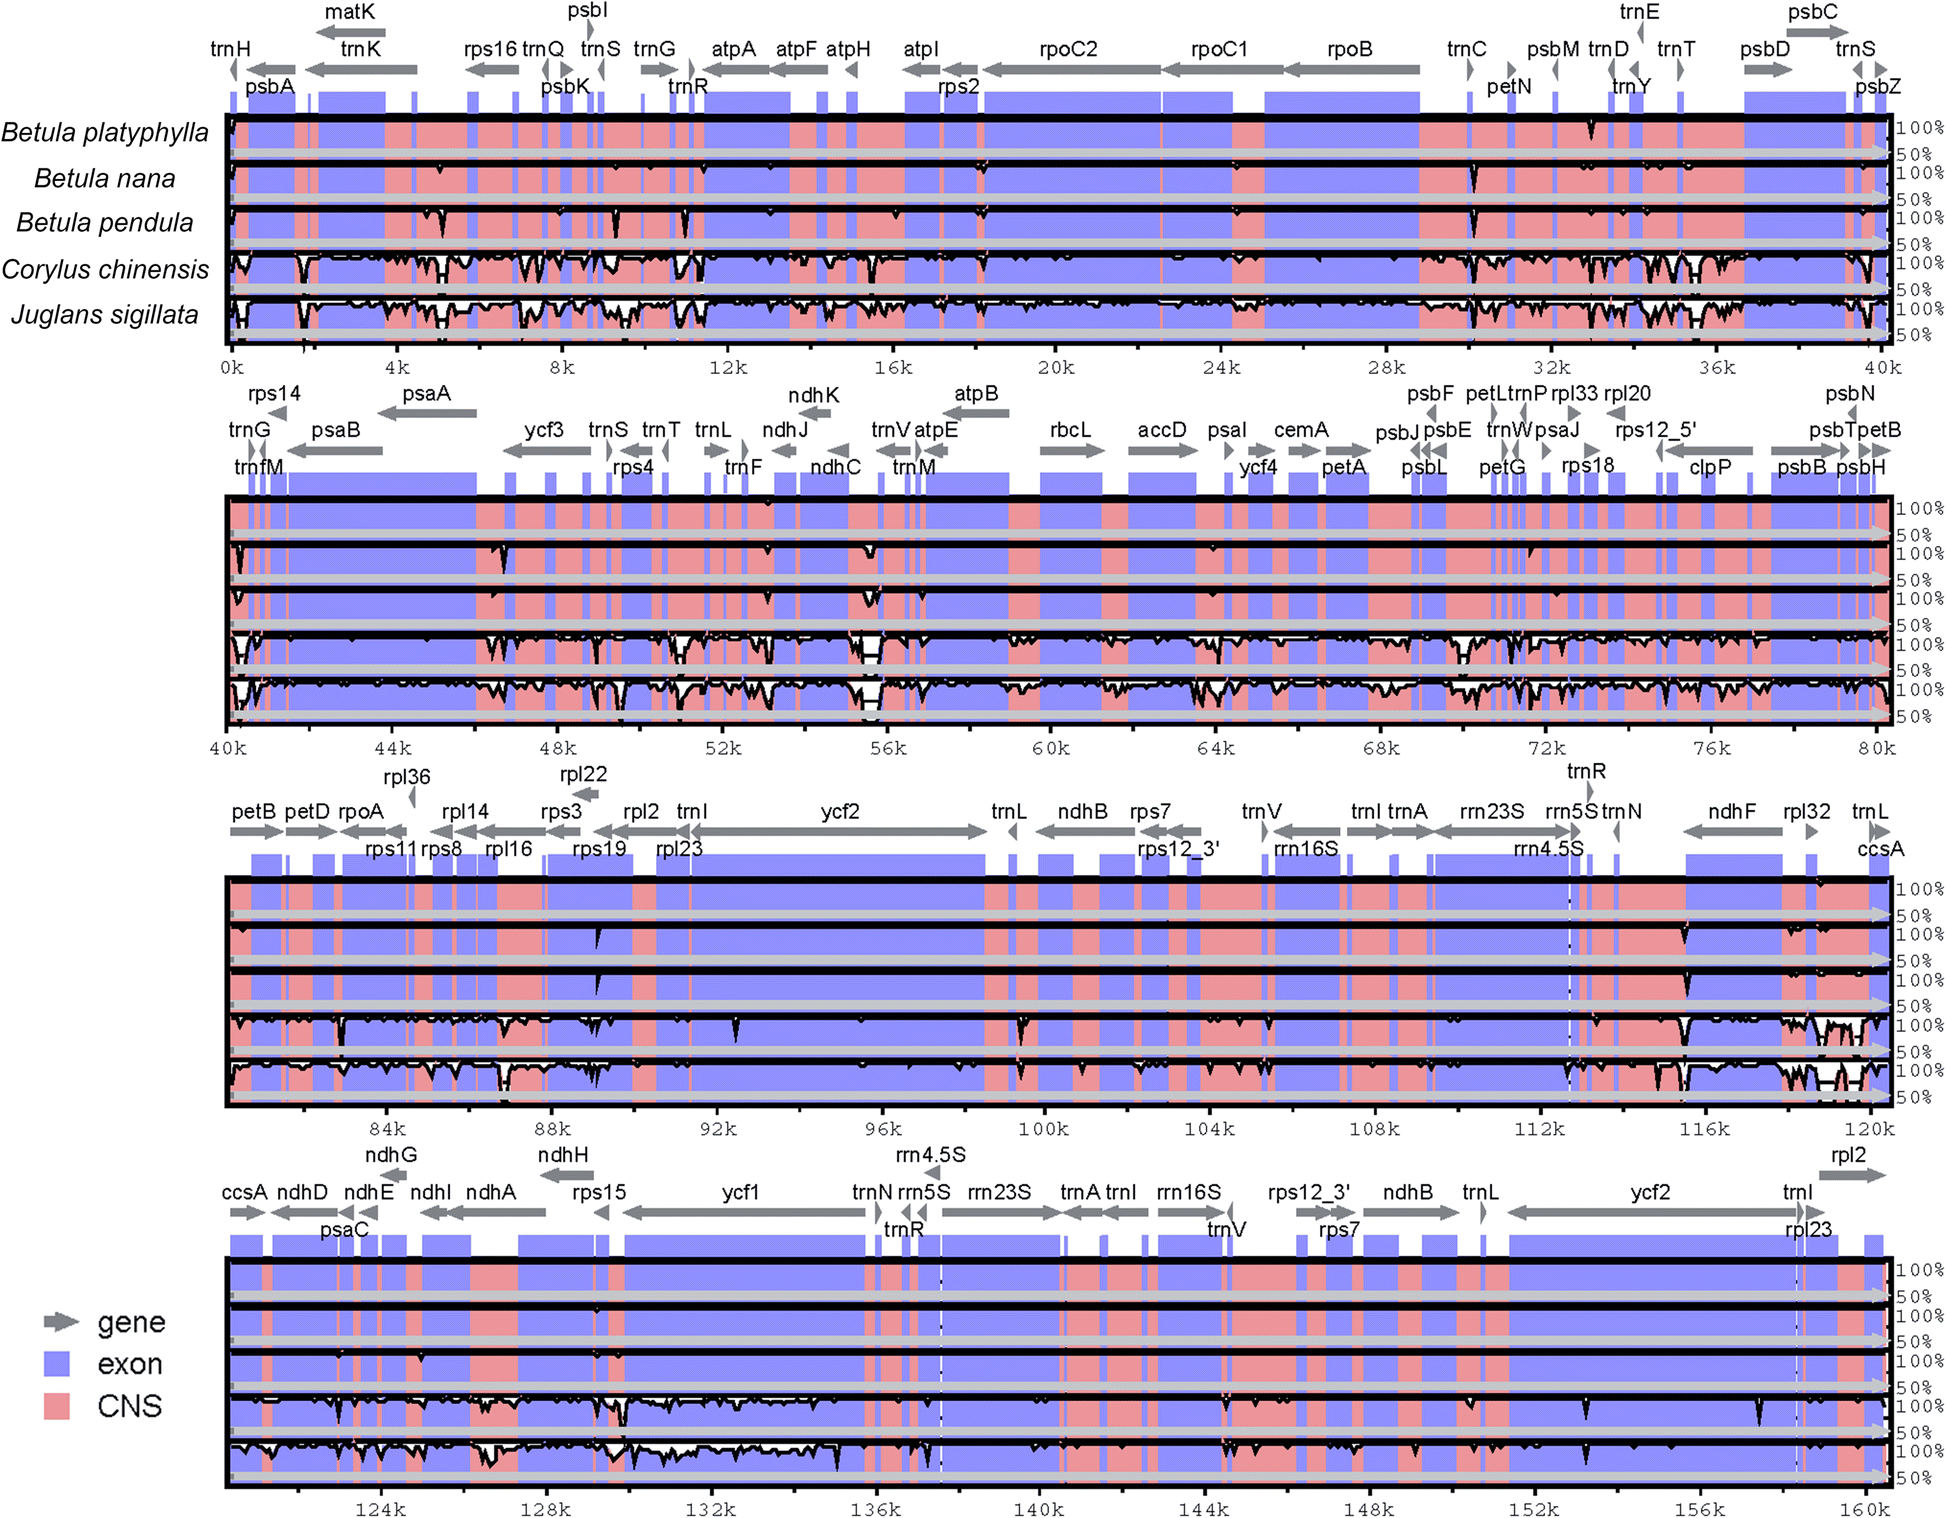The height and width of the screenshot is (1518, 1946).
Task: Click the rpl16 gene label
Action: point(509,849)
